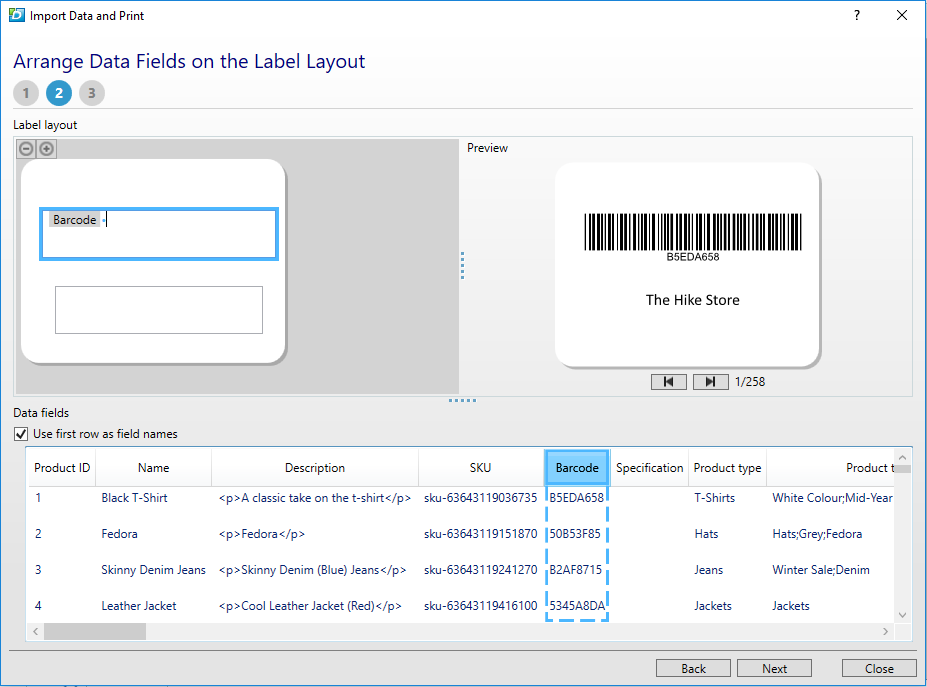
Task: Click the Barcode text box on label
Action: point(159,234)
